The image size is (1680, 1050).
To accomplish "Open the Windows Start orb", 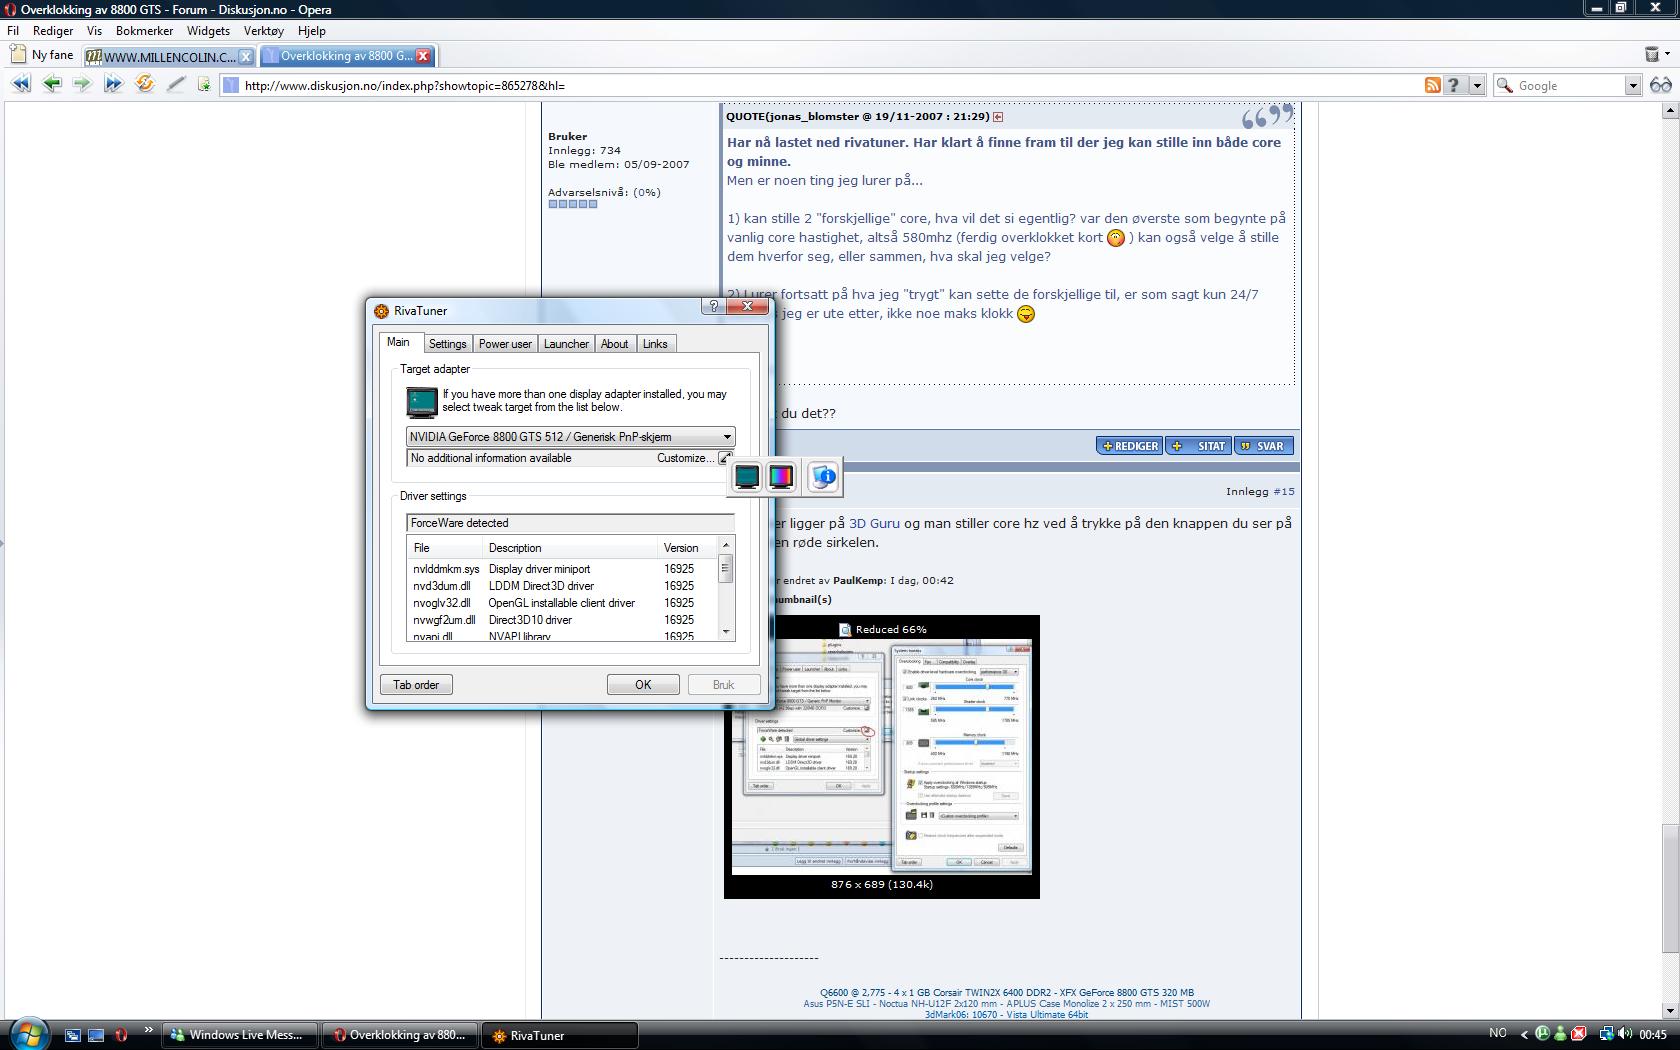I will tap(28, 1033).
